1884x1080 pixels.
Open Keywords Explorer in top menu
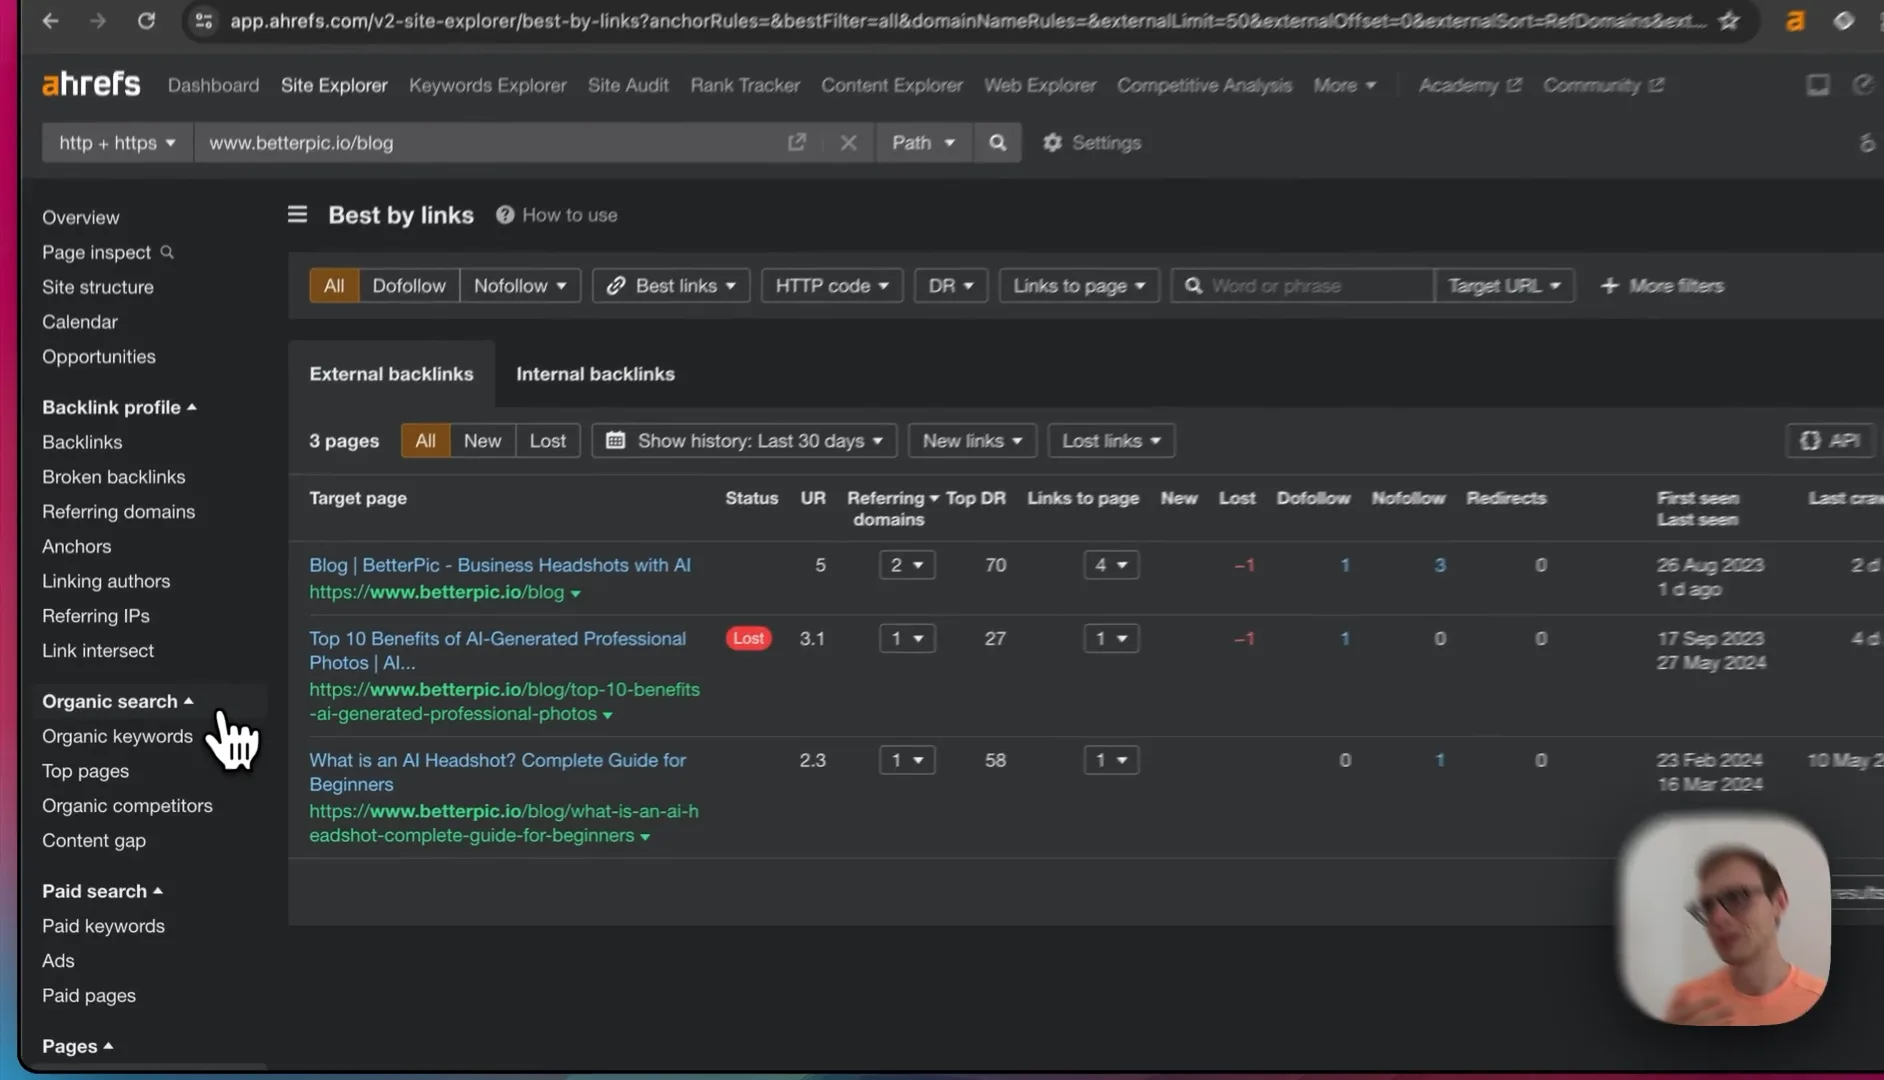click(x=487, y=85)
